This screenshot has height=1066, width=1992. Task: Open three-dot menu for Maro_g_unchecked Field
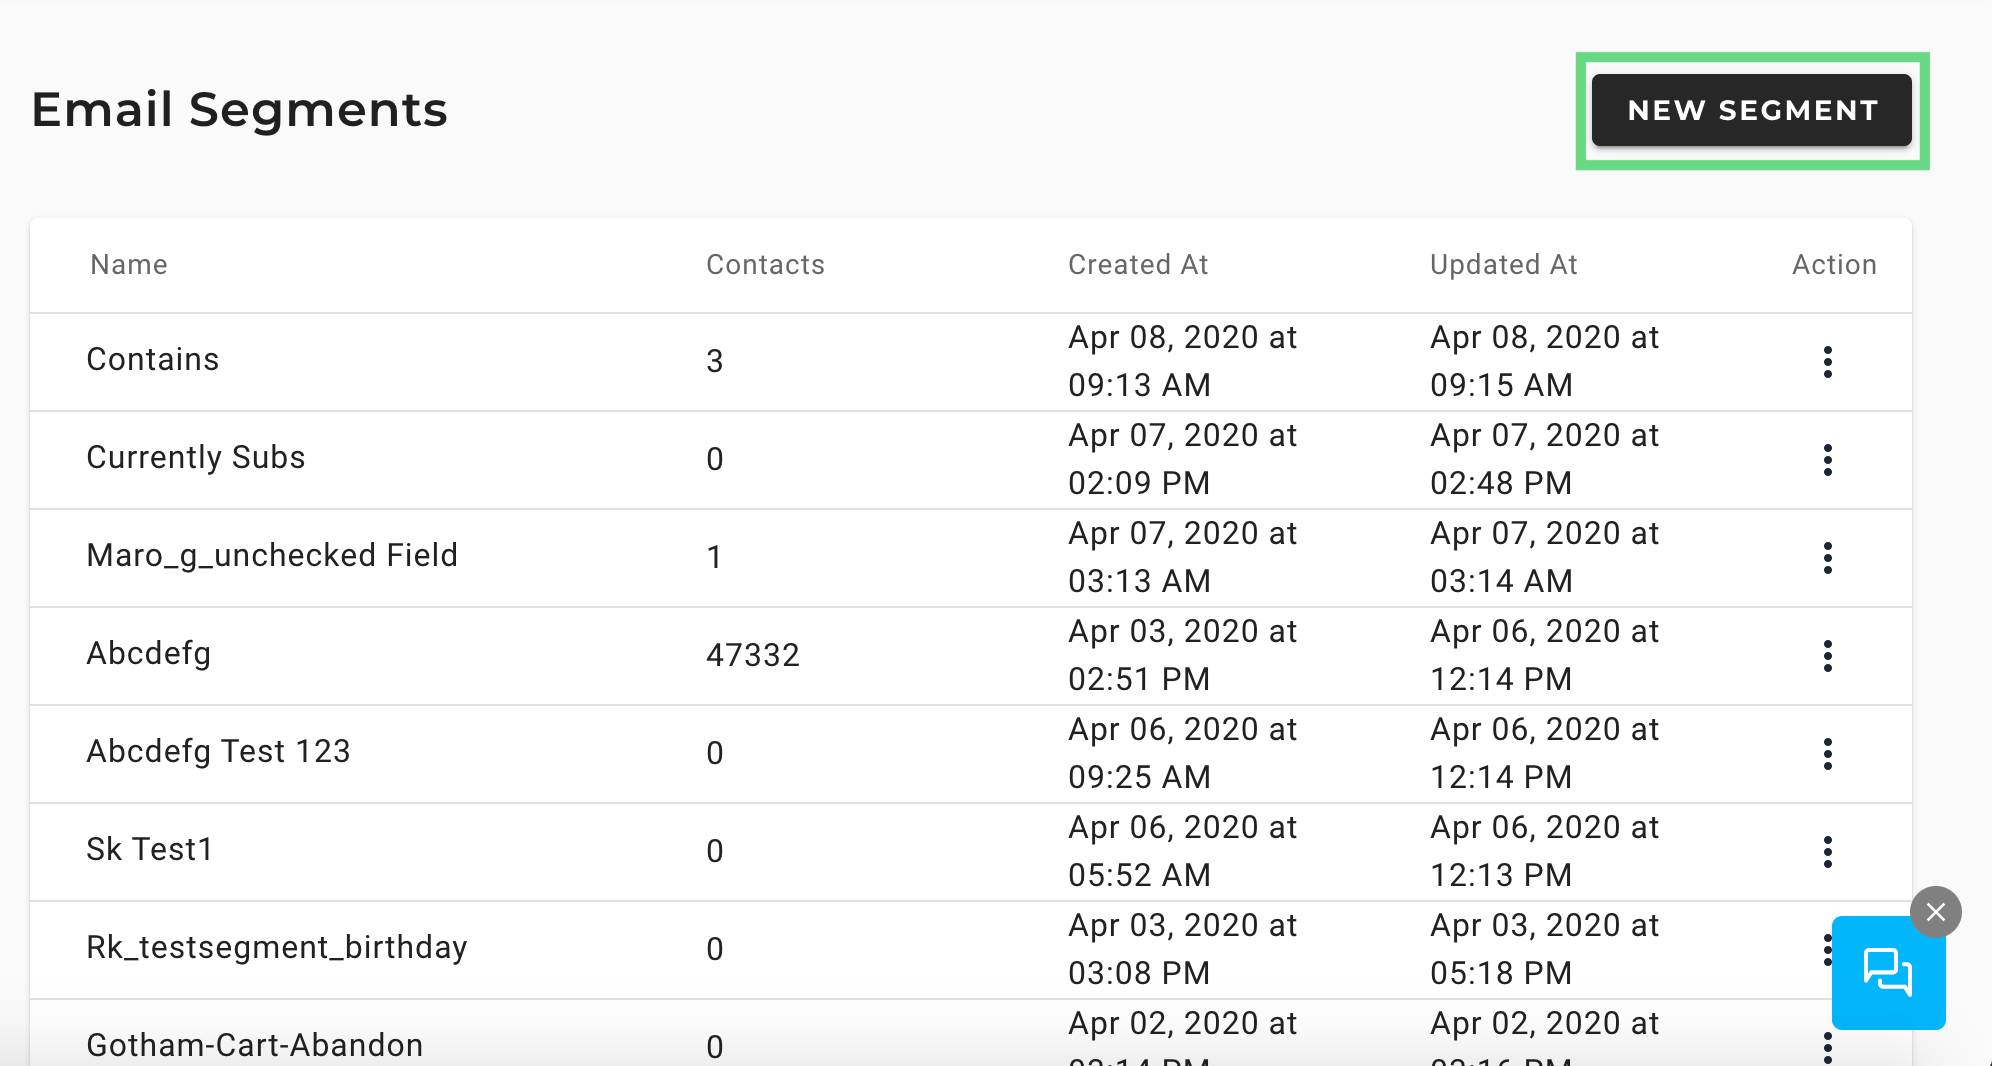click(1827, 558)
